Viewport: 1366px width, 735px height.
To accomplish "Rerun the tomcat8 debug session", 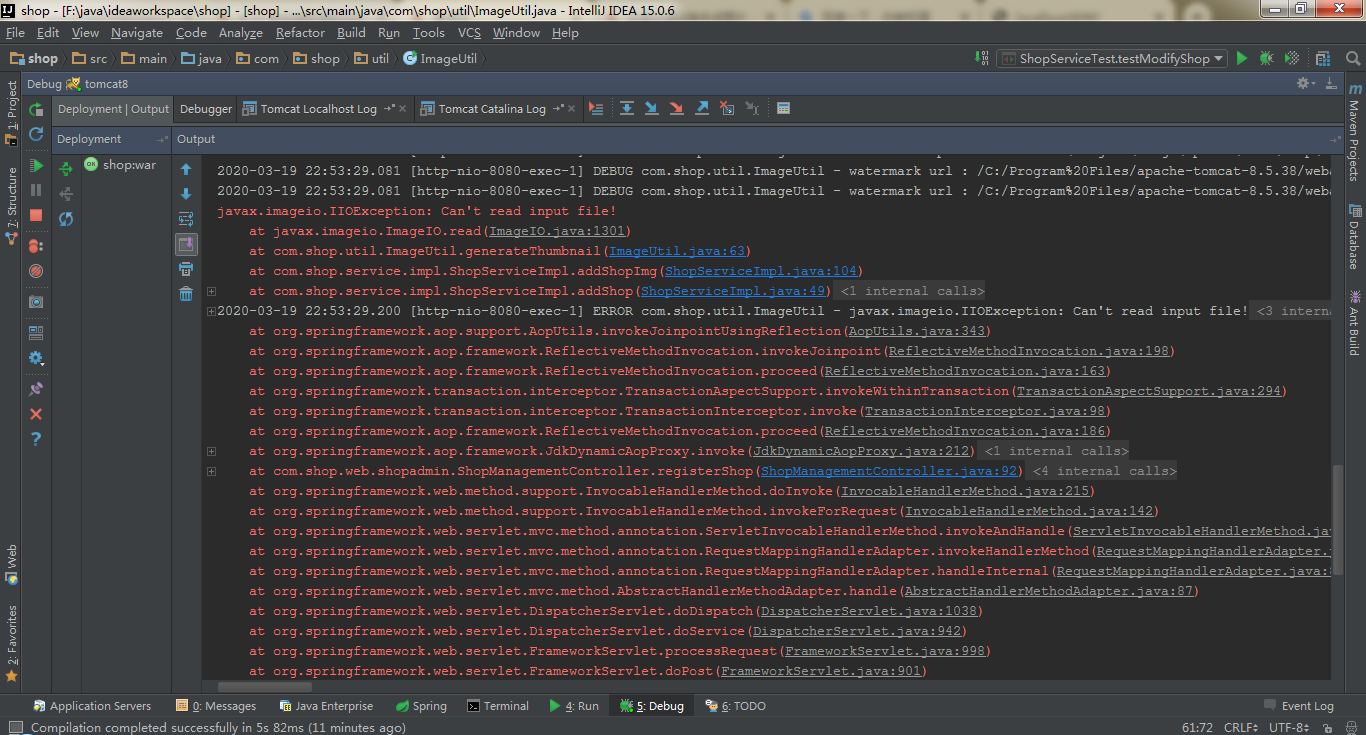I will 36,110.
